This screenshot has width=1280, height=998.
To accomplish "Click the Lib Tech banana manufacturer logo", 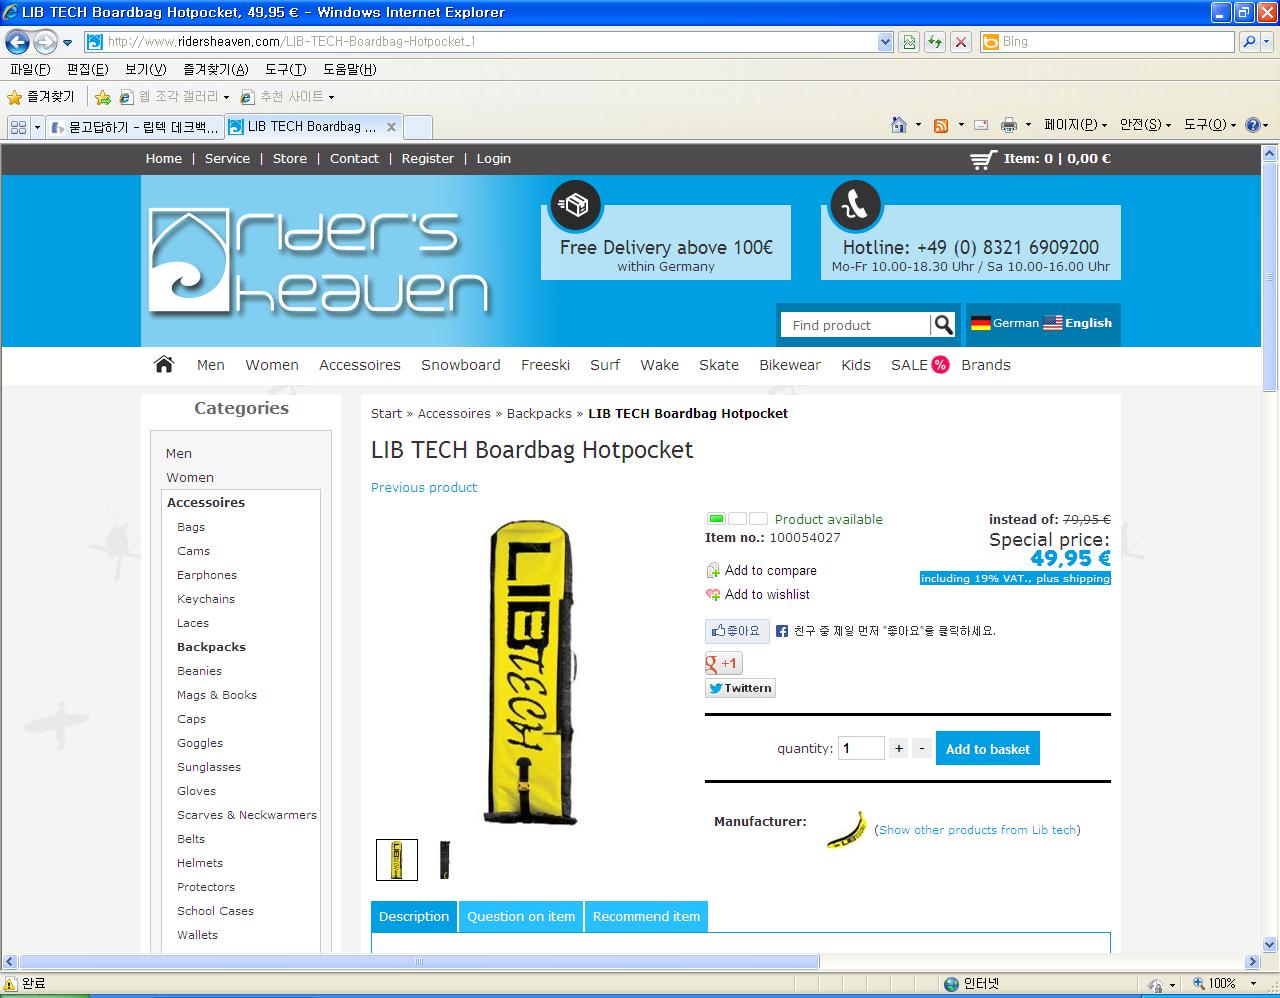I will [846, 830].
